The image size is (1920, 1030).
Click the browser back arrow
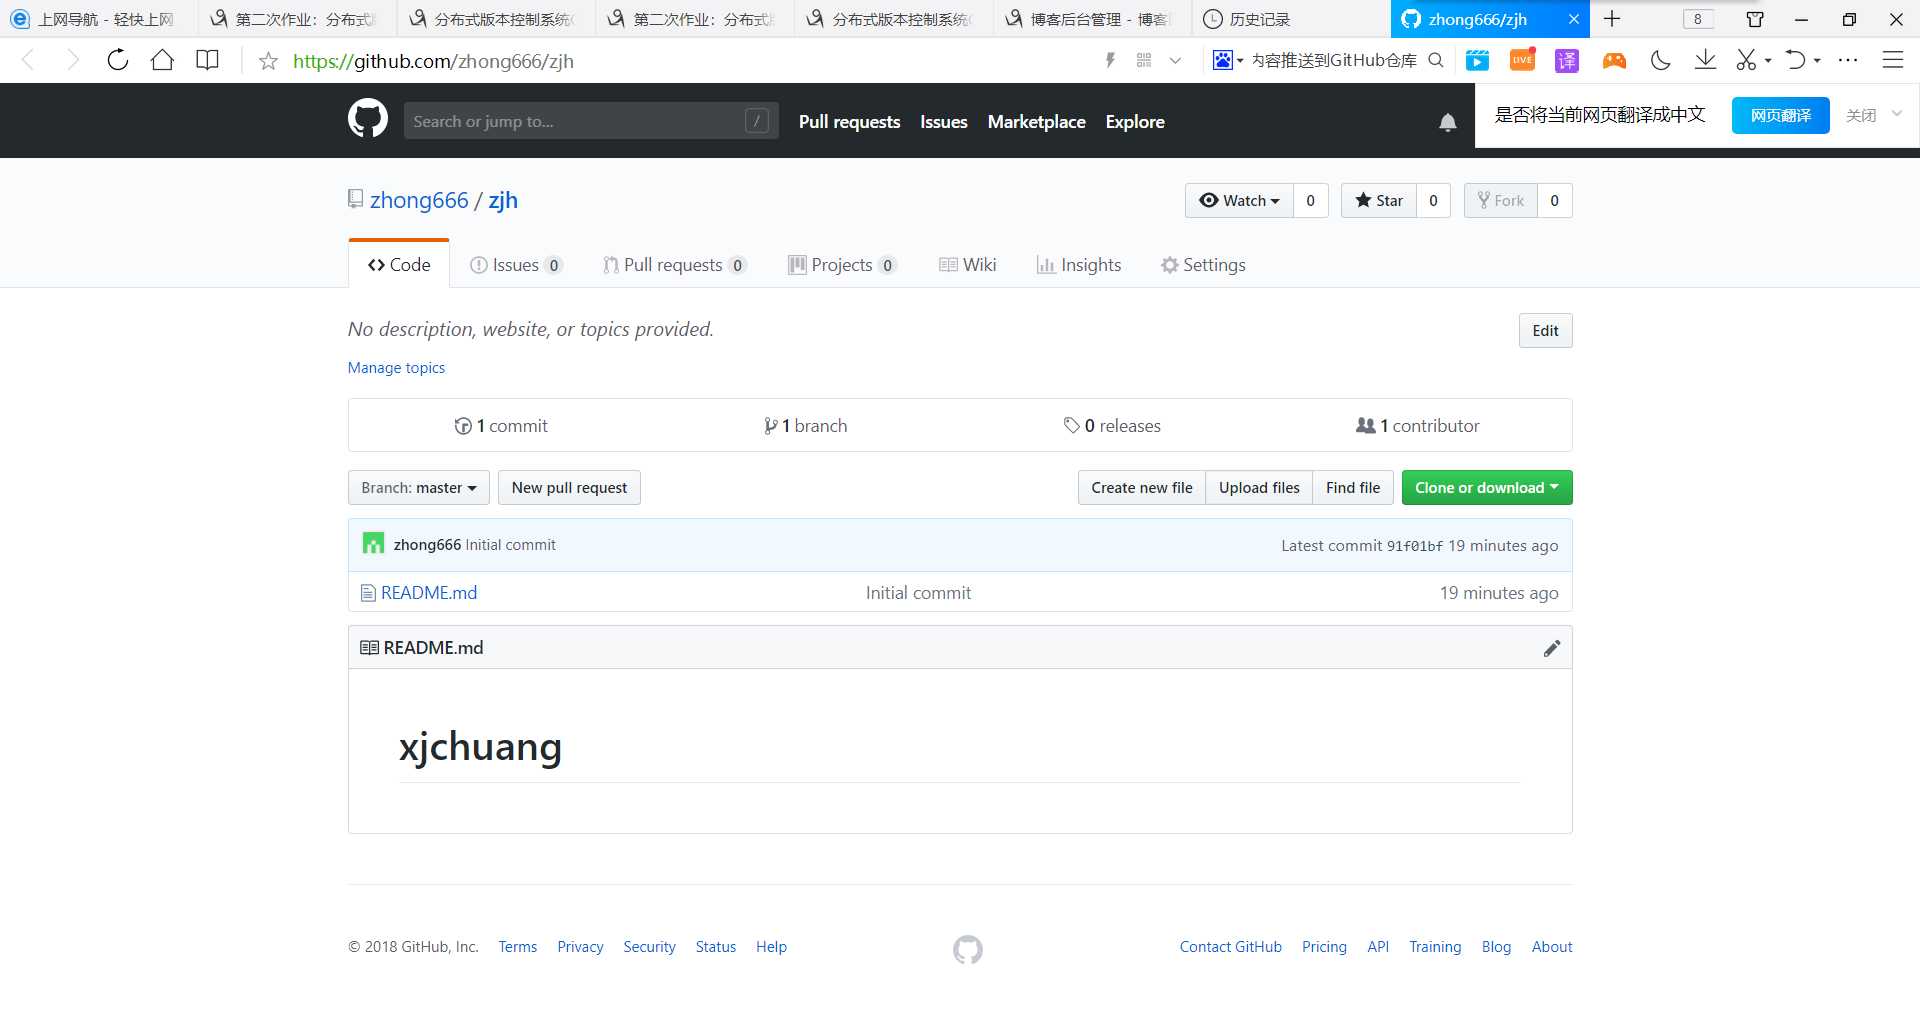point(28,60)
